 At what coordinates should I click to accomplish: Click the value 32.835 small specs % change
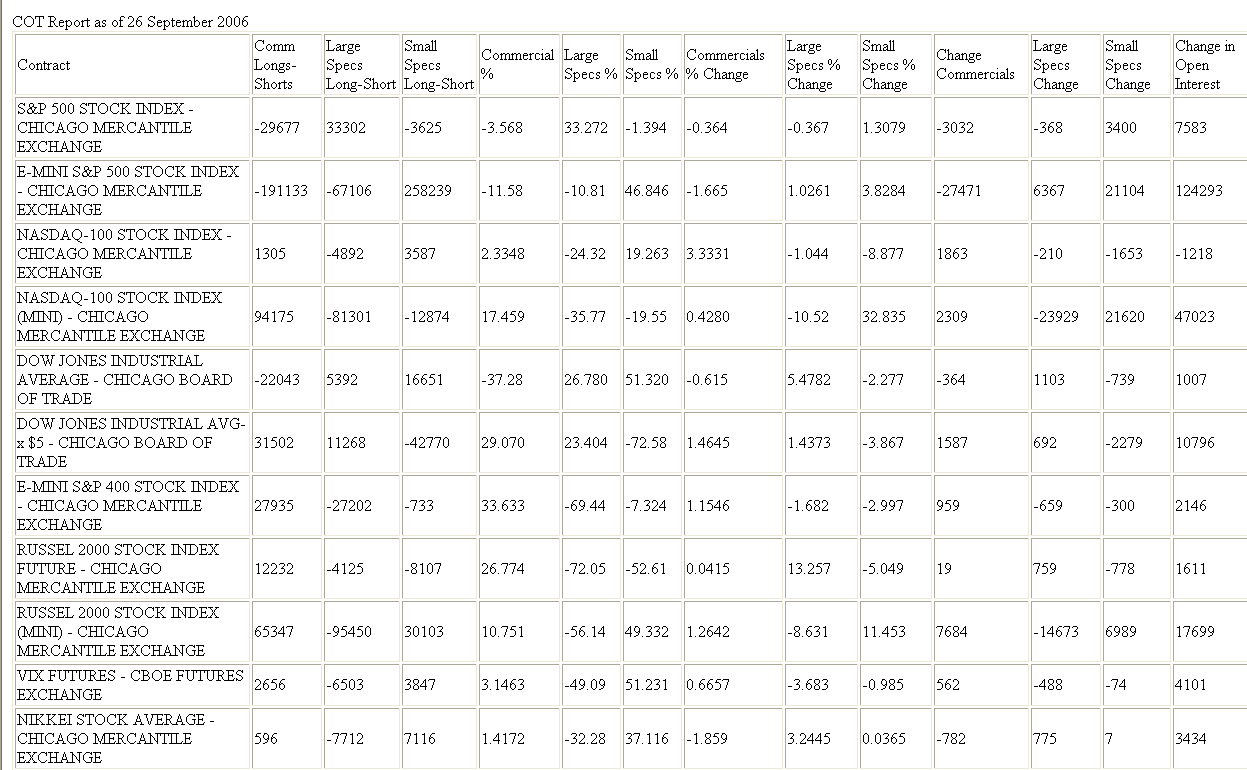[x=884, y=317]
